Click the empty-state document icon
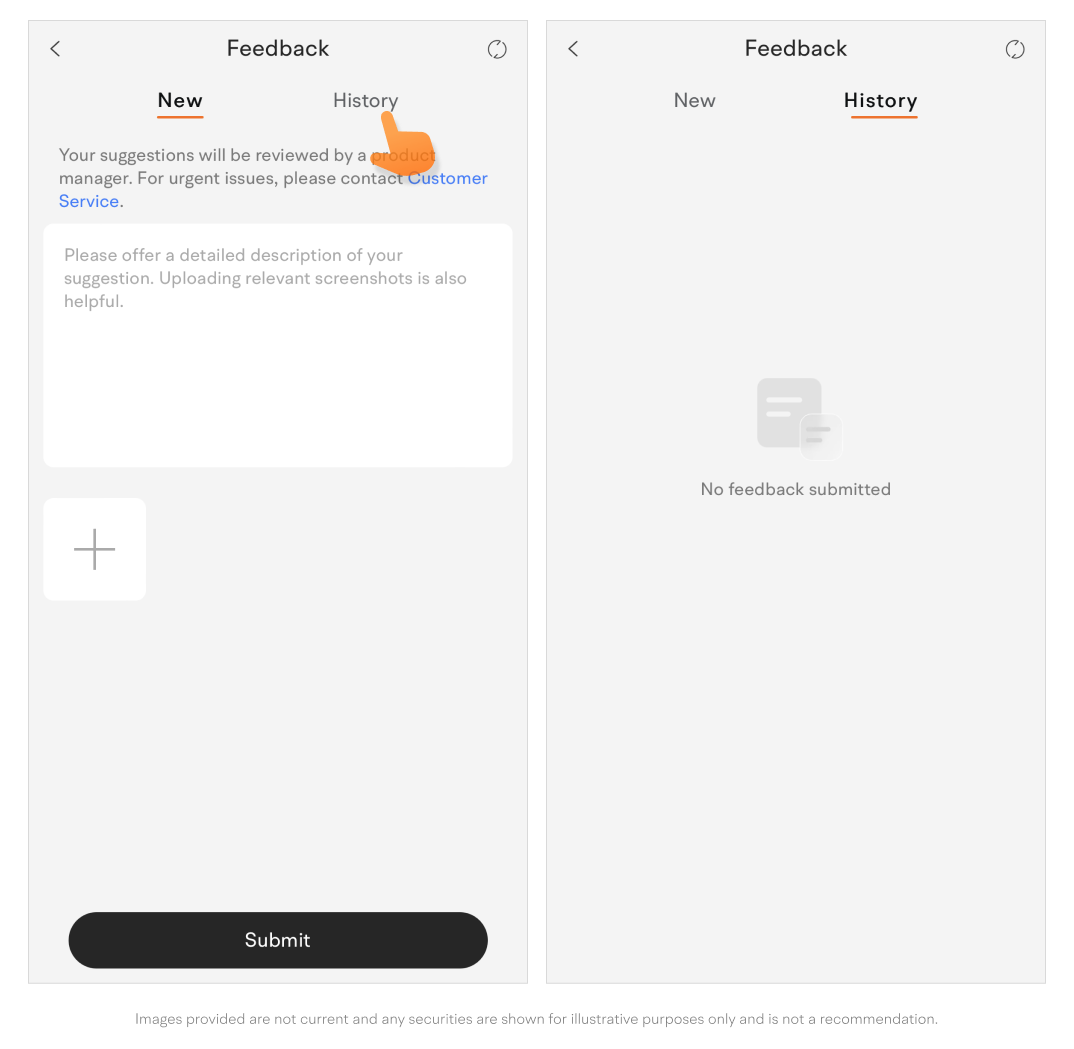Image resolution: width=1074 pixels, height=1049 pixels. coord(799,418)
